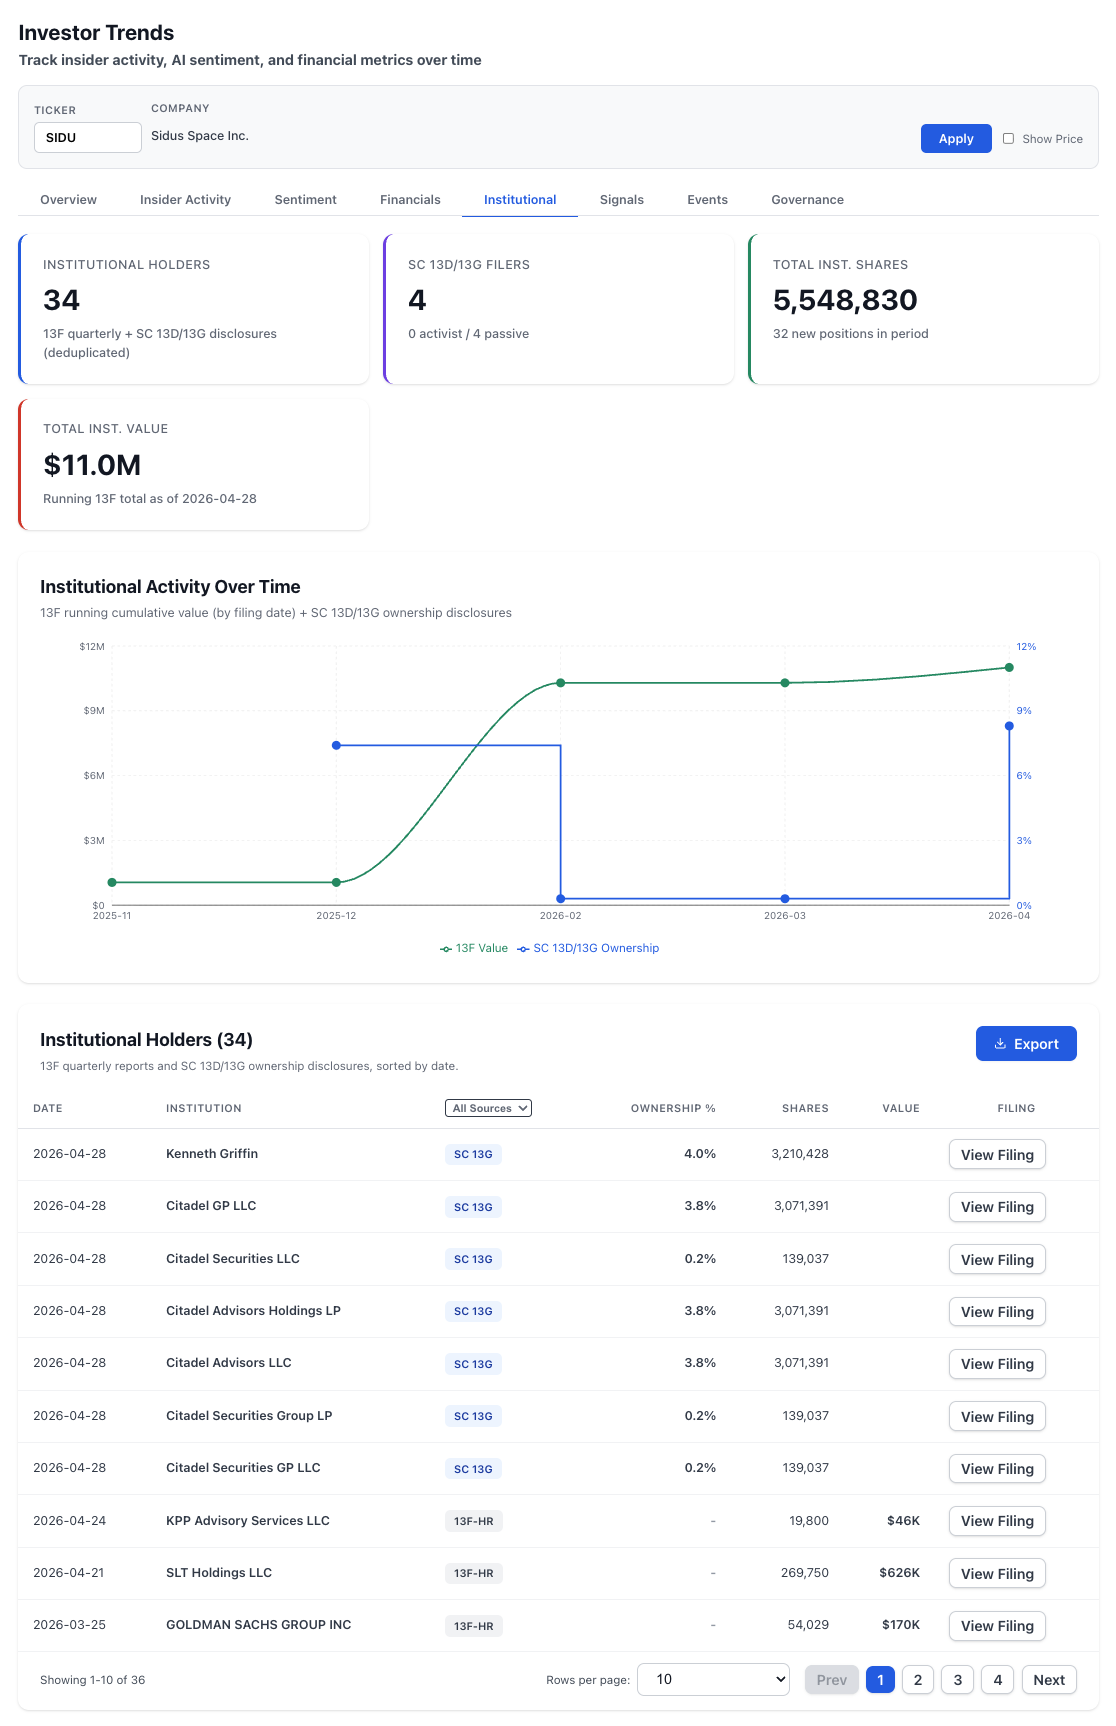Click the 13F Value point at 2026-04
The height and width of the screenshot is (1726, 1116).
(x=1009, y=667)
